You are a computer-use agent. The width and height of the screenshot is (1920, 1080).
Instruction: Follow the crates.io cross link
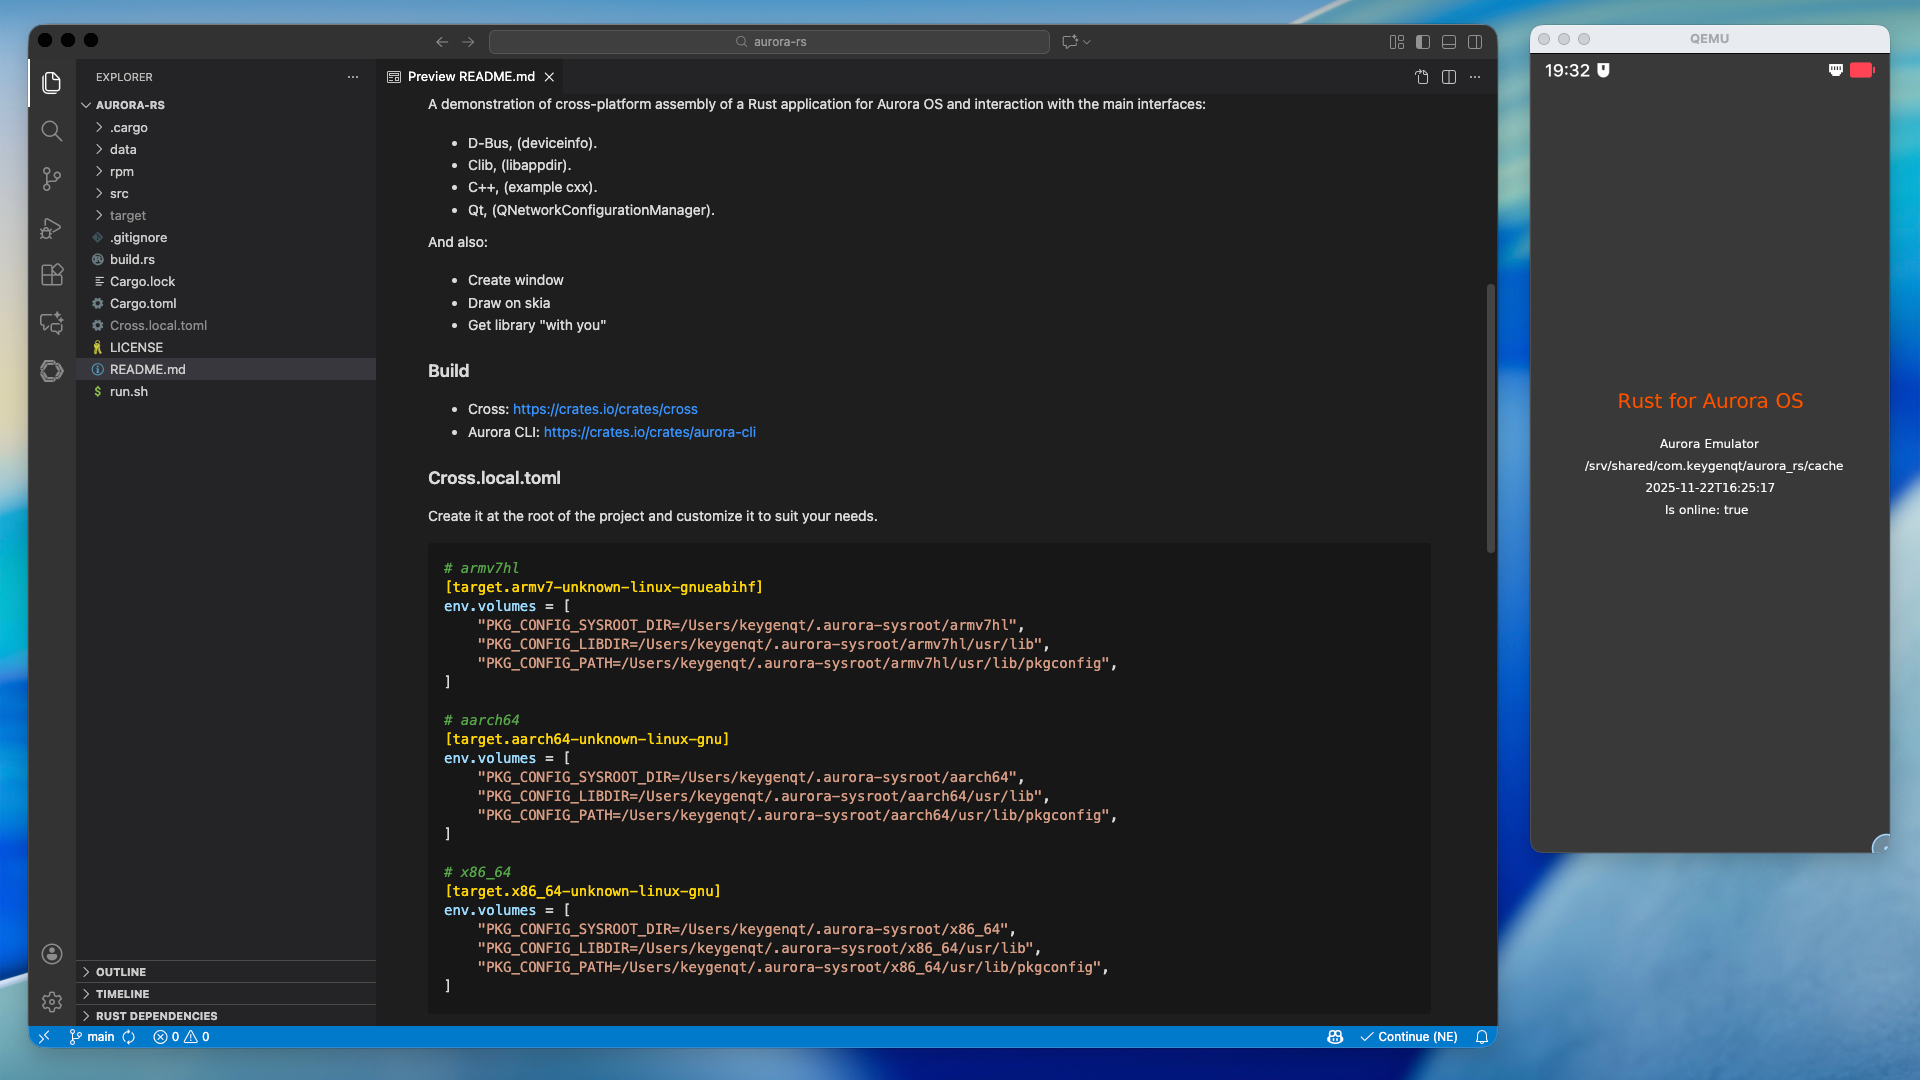605,409
